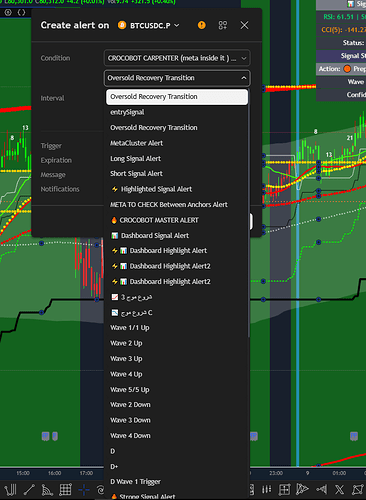Select the four-pane grid tool in bottom toolbar
Viewport: 366px width, 500px height.
284,489
